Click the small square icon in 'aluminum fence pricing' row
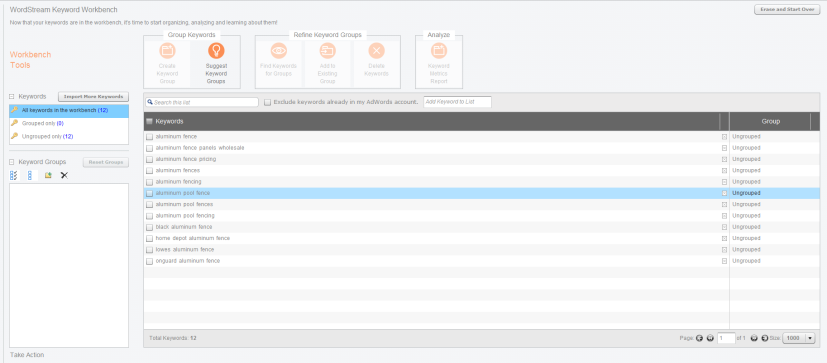 point(724,159)
